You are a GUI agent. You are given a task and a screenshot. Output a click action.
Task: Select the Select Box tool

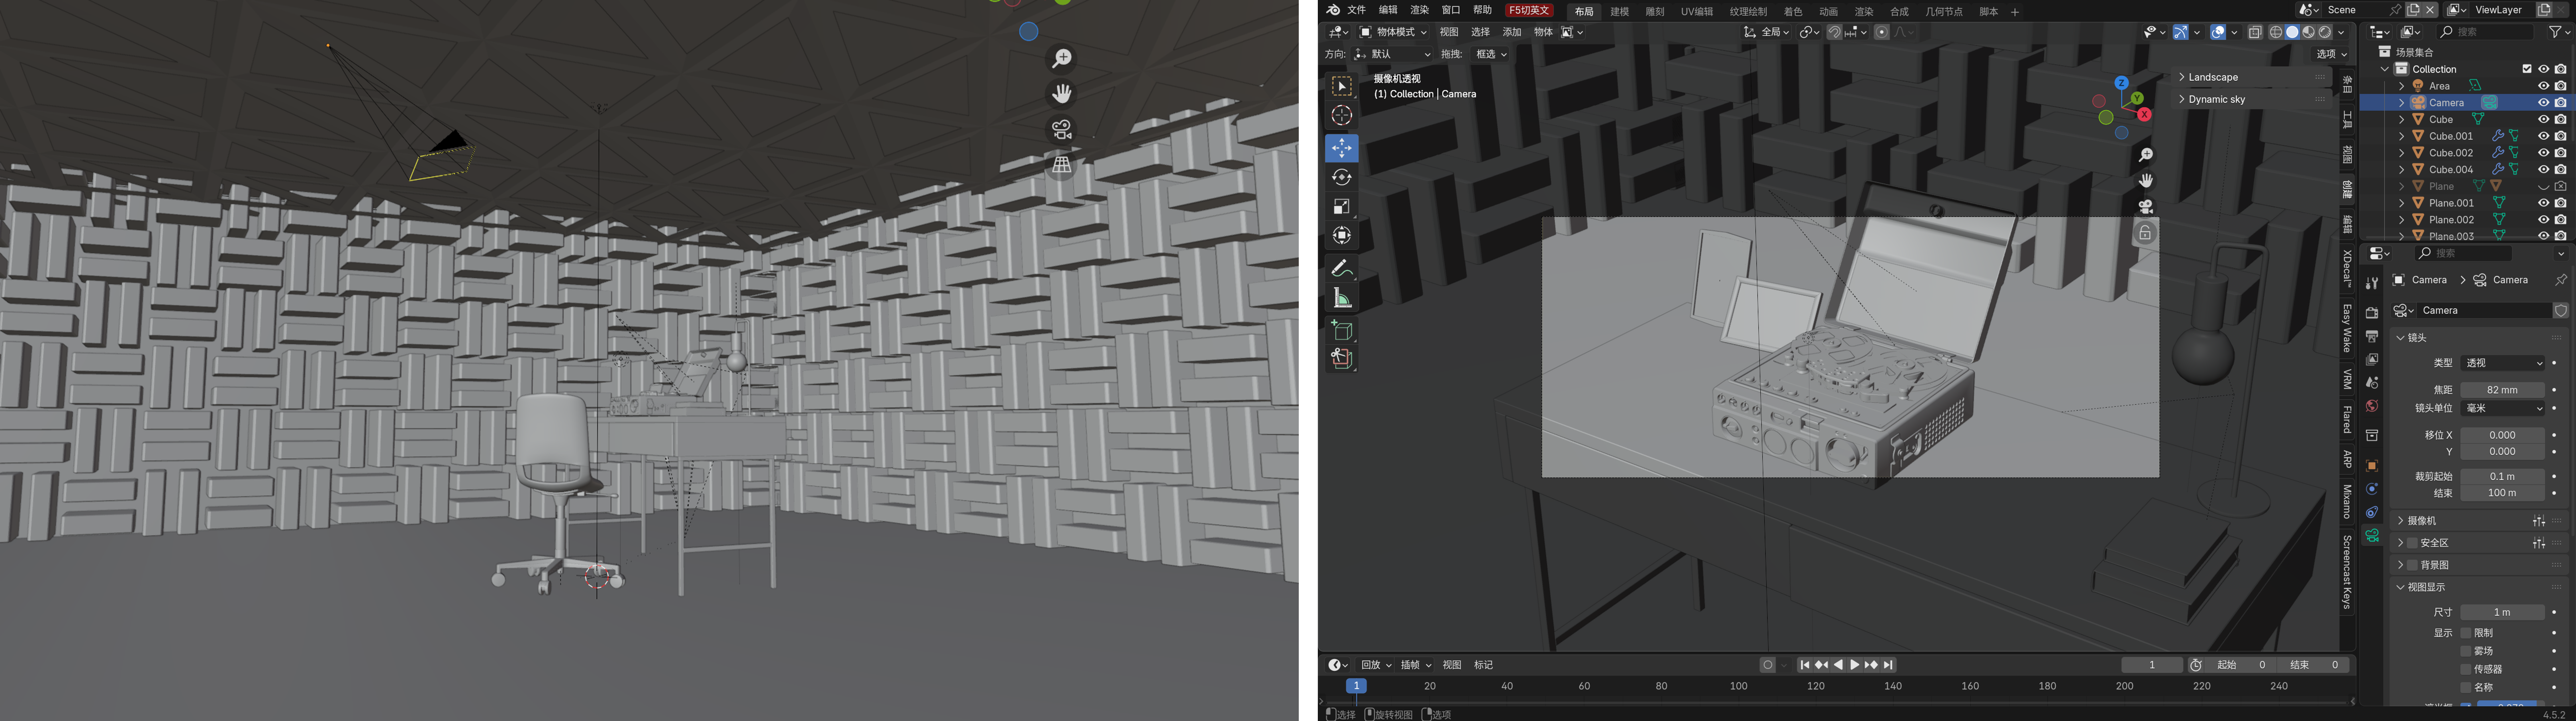(1341, 86)
